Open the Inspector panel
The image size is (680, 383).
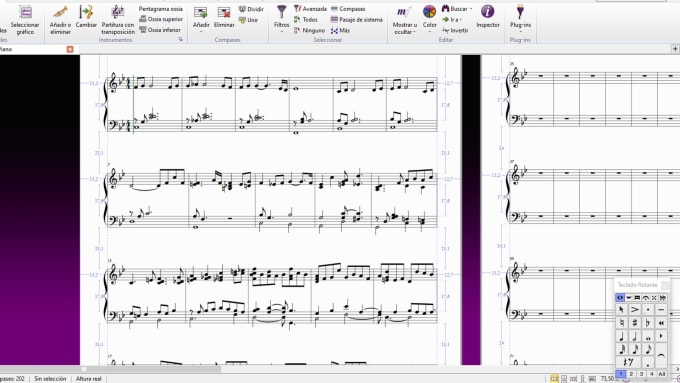coord(488,17)
